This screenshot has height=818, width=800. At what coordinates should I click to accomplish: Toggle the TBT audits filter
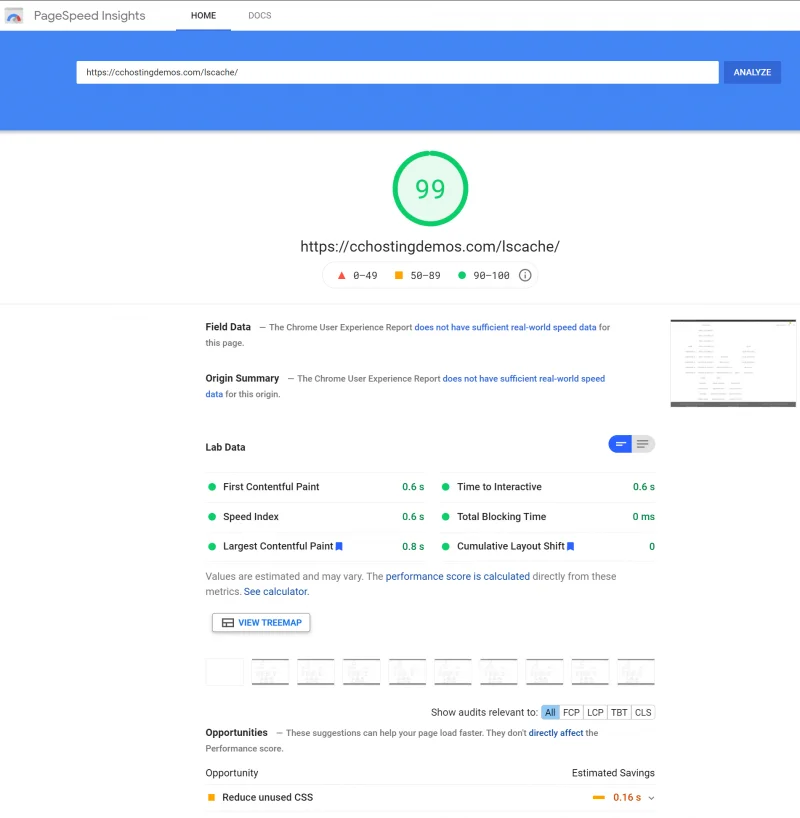(x=618, y=712)
